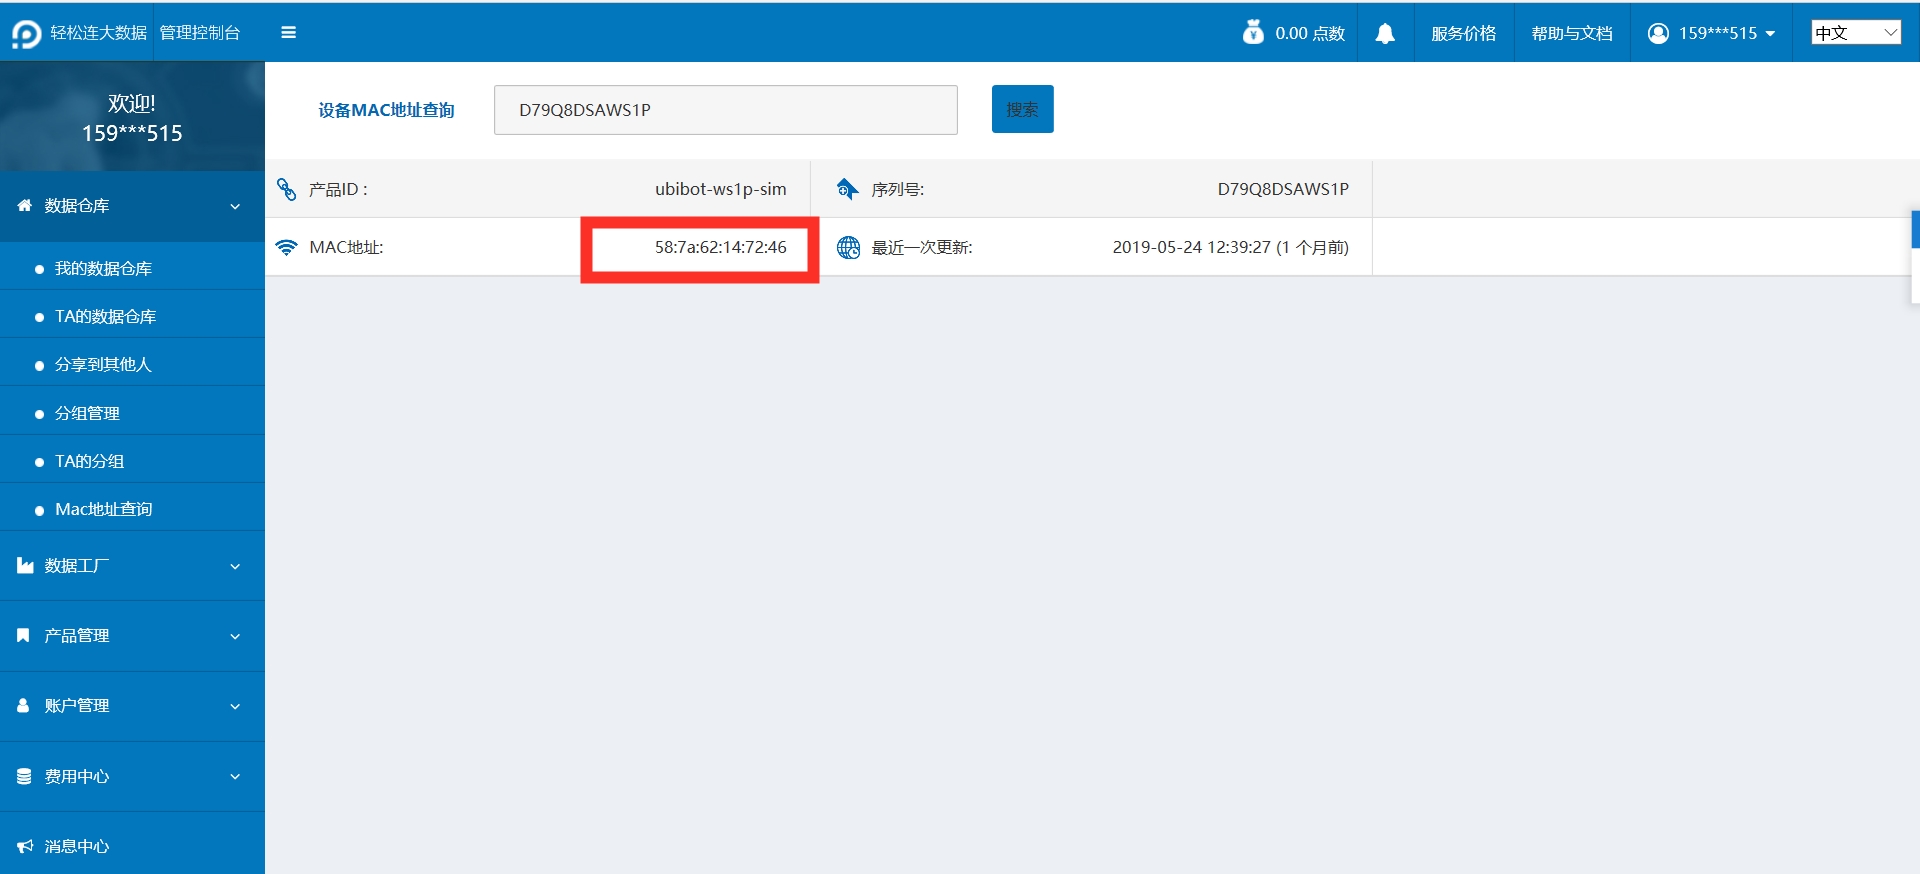Screen dimensions: 1920x874
Task: Click the 搜索 search button
Action: point(1022,109)
